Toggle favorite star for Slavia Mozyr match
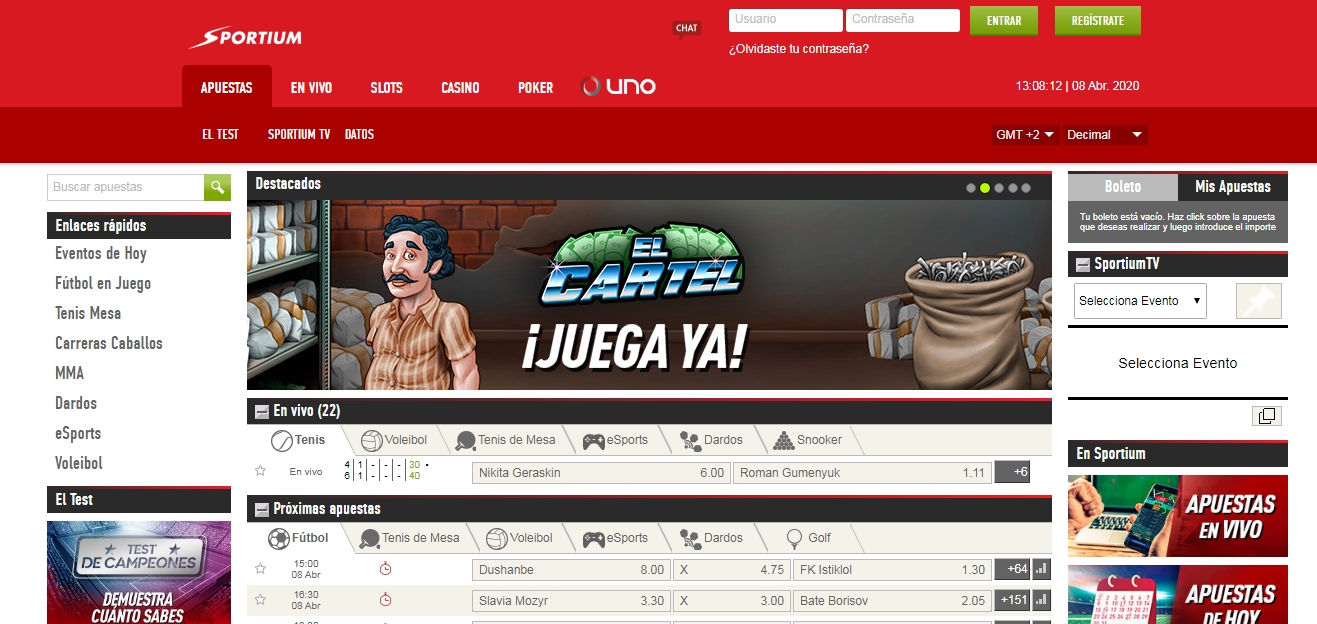1317x624 pixels. coord(260,600)
